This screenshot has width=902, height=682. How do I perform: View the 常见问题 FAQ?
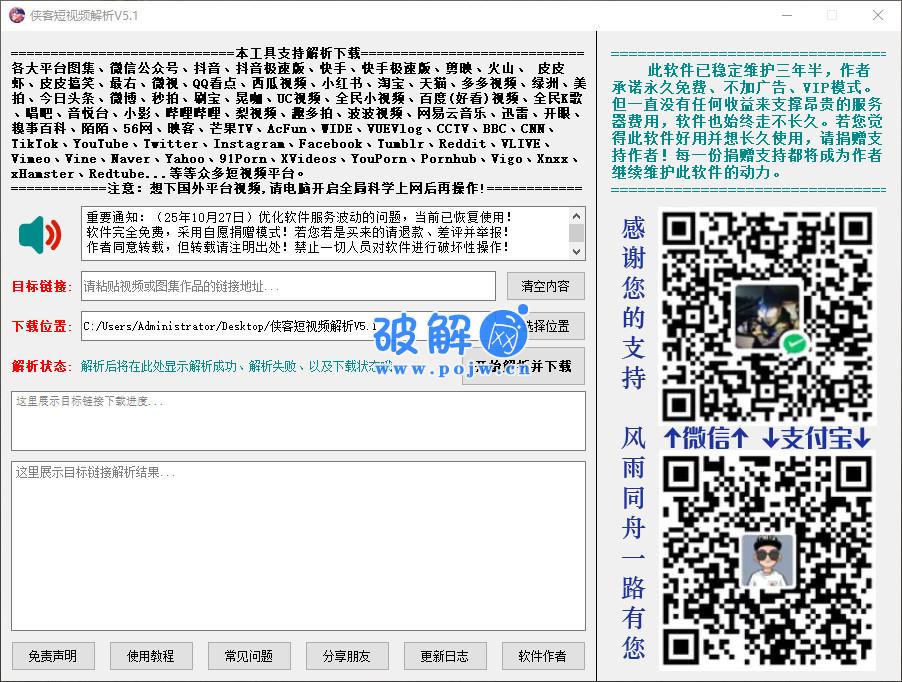pyautogui.click(x=249, y=656)
